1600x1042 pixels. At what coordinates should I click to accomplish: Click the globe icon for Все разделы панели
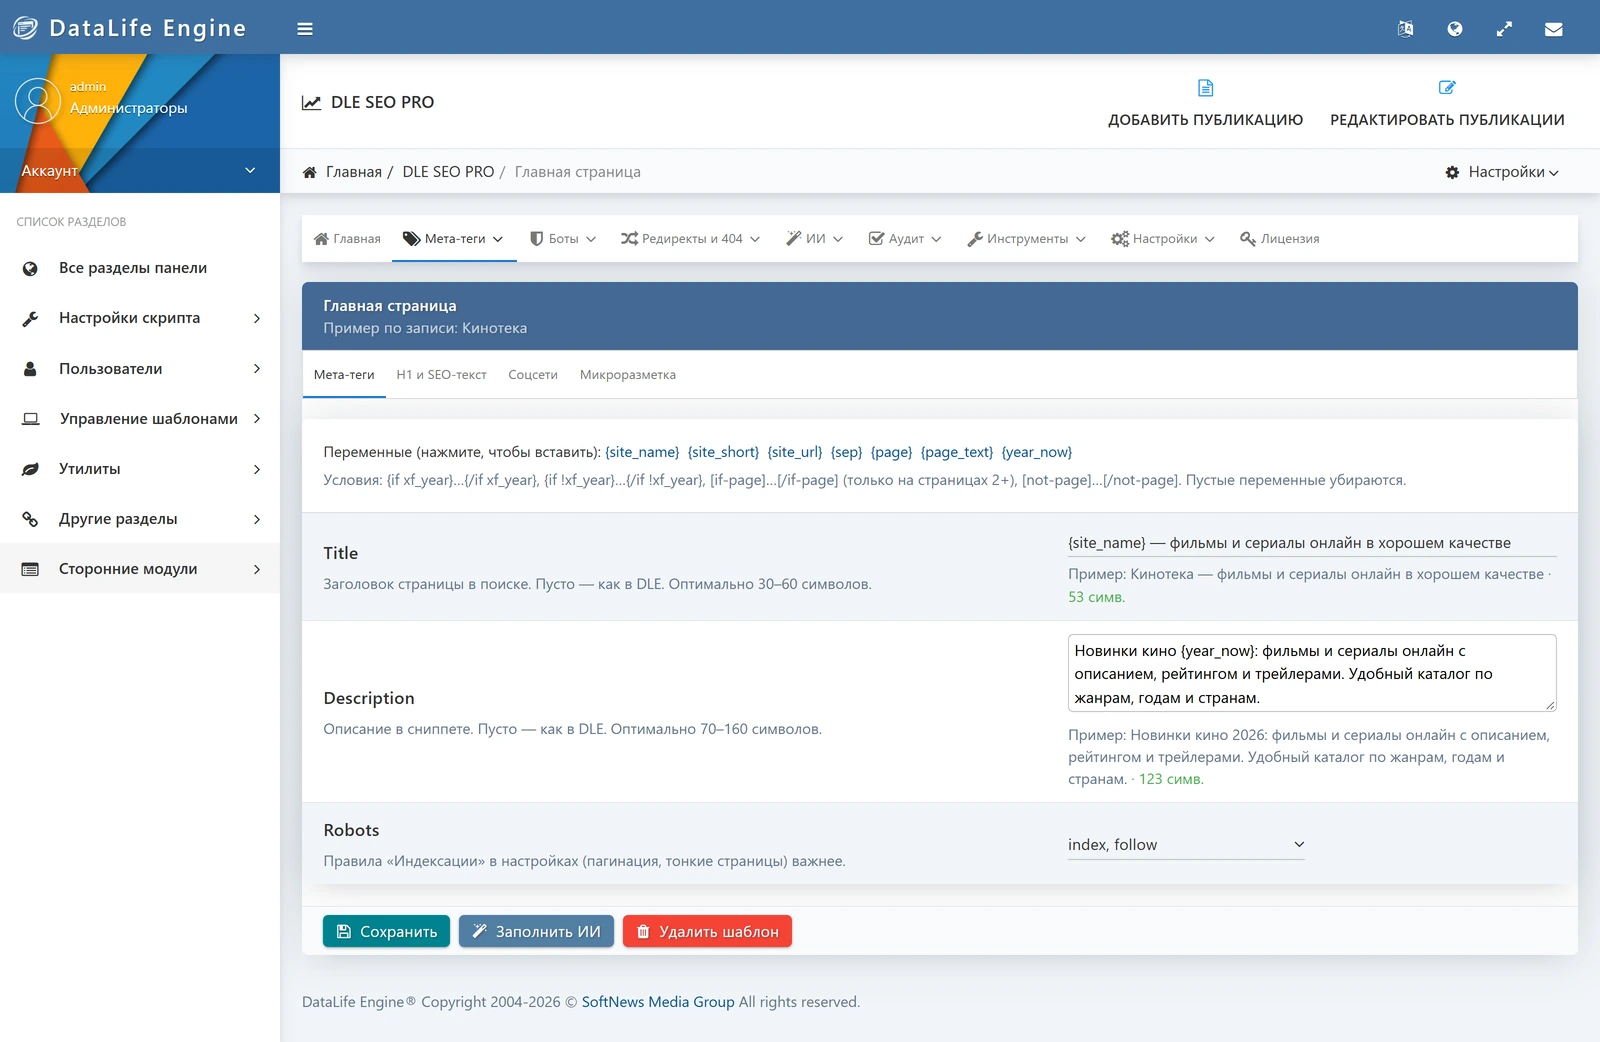tap(30, 268)
